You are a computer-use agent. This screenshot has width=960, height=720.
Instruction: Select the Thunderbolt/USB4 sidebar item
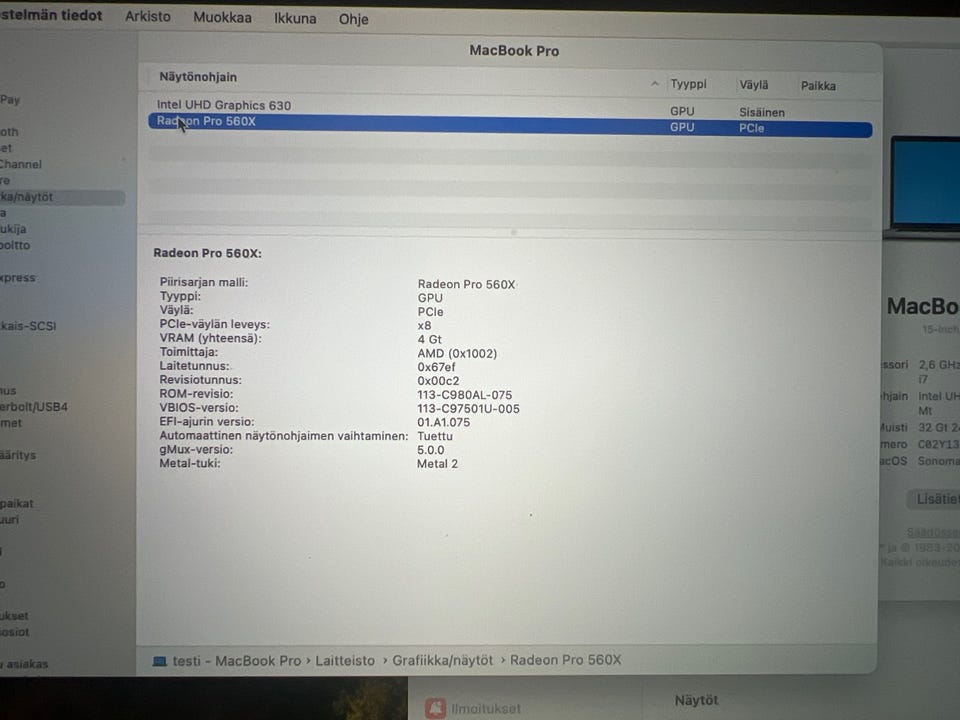pos(34,407)
